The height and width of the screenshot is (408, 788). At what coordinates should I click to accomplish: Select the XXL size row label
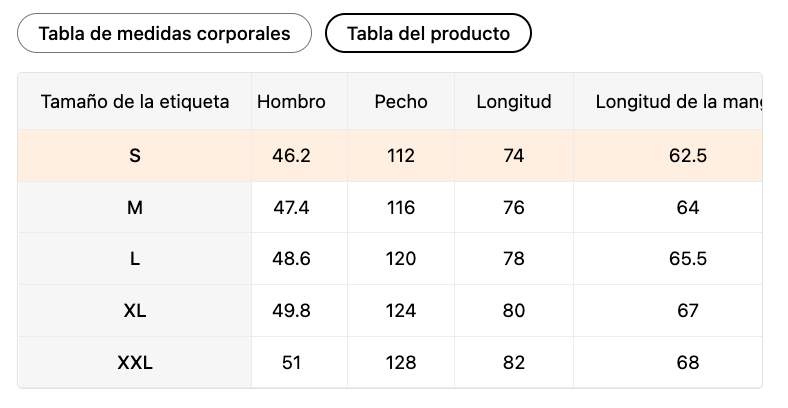[x=135, y=363]
